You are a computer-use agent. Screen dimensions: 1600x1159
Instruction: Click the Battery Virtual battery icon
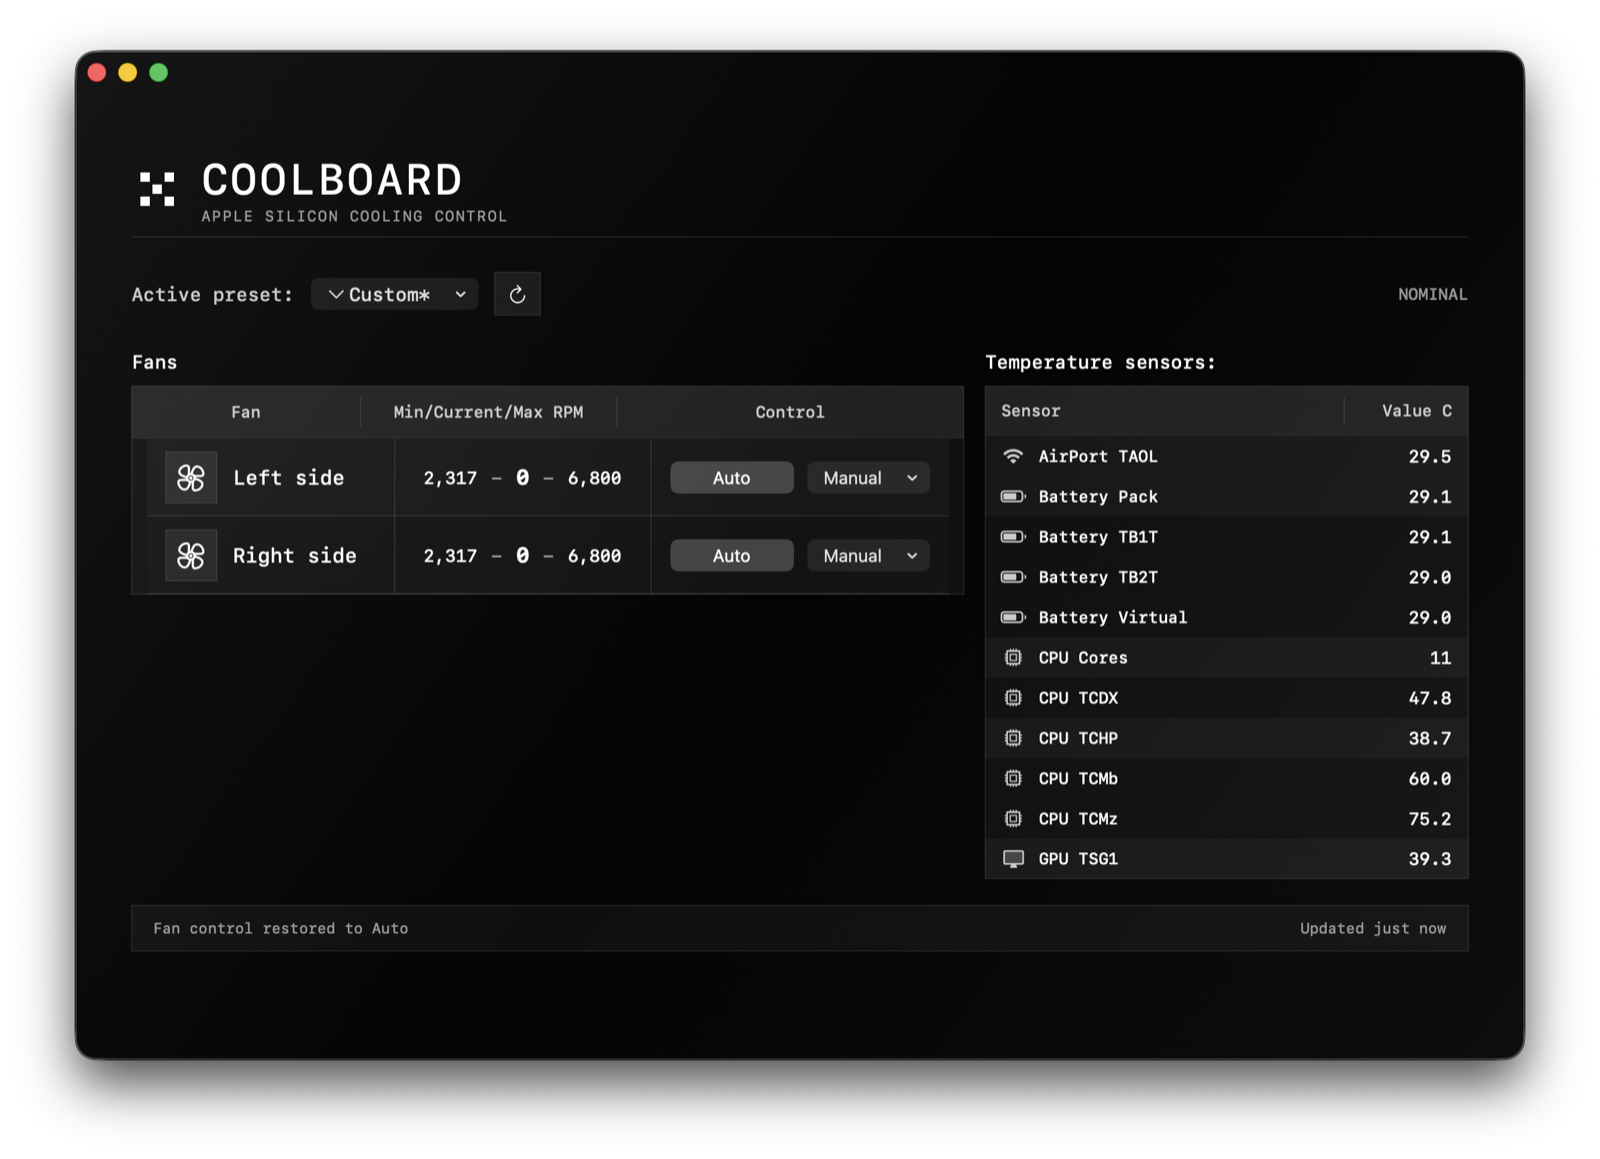[x=1013, y=617]
